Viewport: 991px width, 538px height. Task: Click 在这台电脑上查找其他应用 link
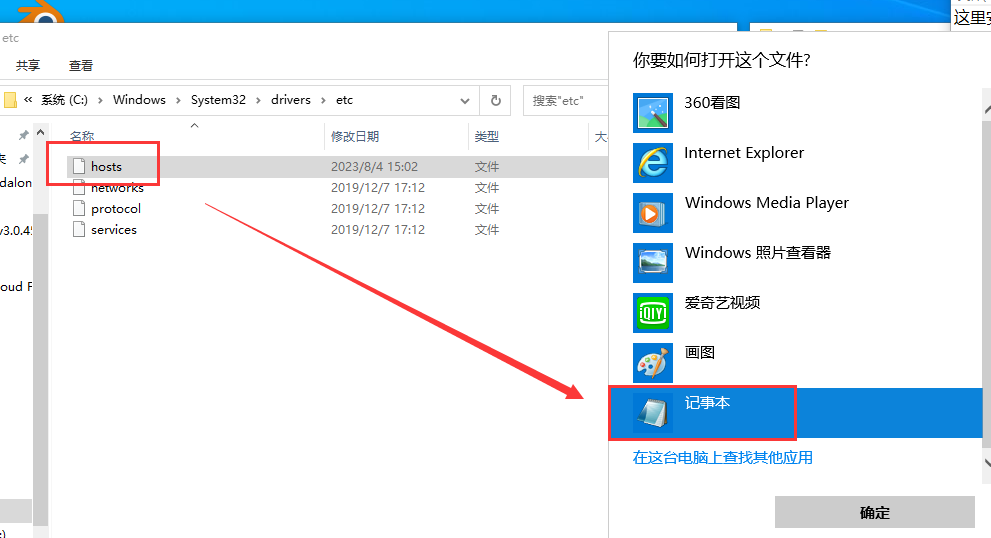(x=722, y=458)
